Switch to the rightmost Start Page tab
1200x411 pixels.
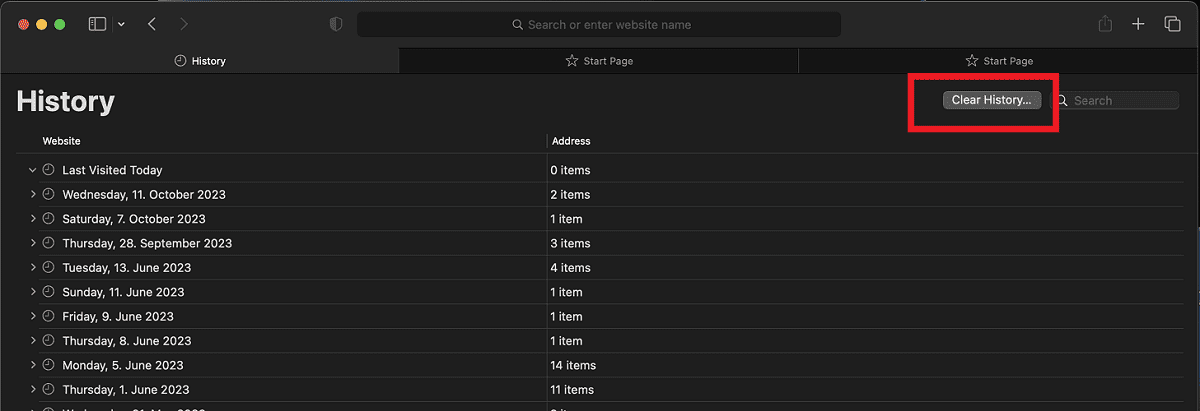click(998, 61)
